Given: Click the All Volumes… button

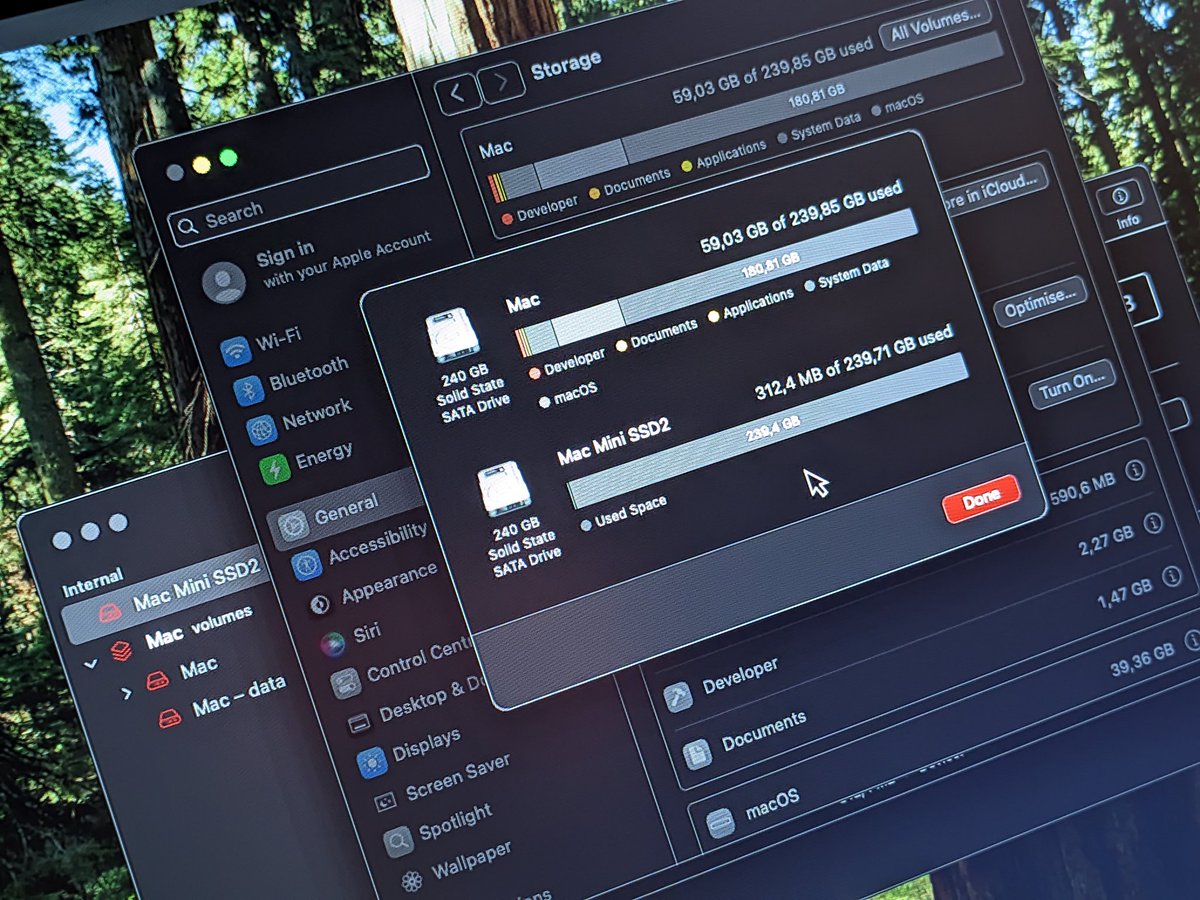Looking at the screenshot, I should [x=935, y=25].
